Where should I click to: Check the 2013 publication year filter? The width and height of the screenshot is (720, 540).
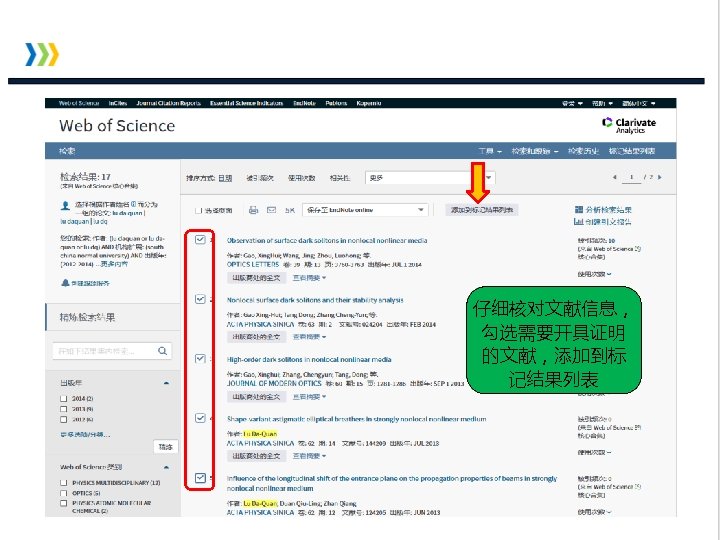(64, 409)
